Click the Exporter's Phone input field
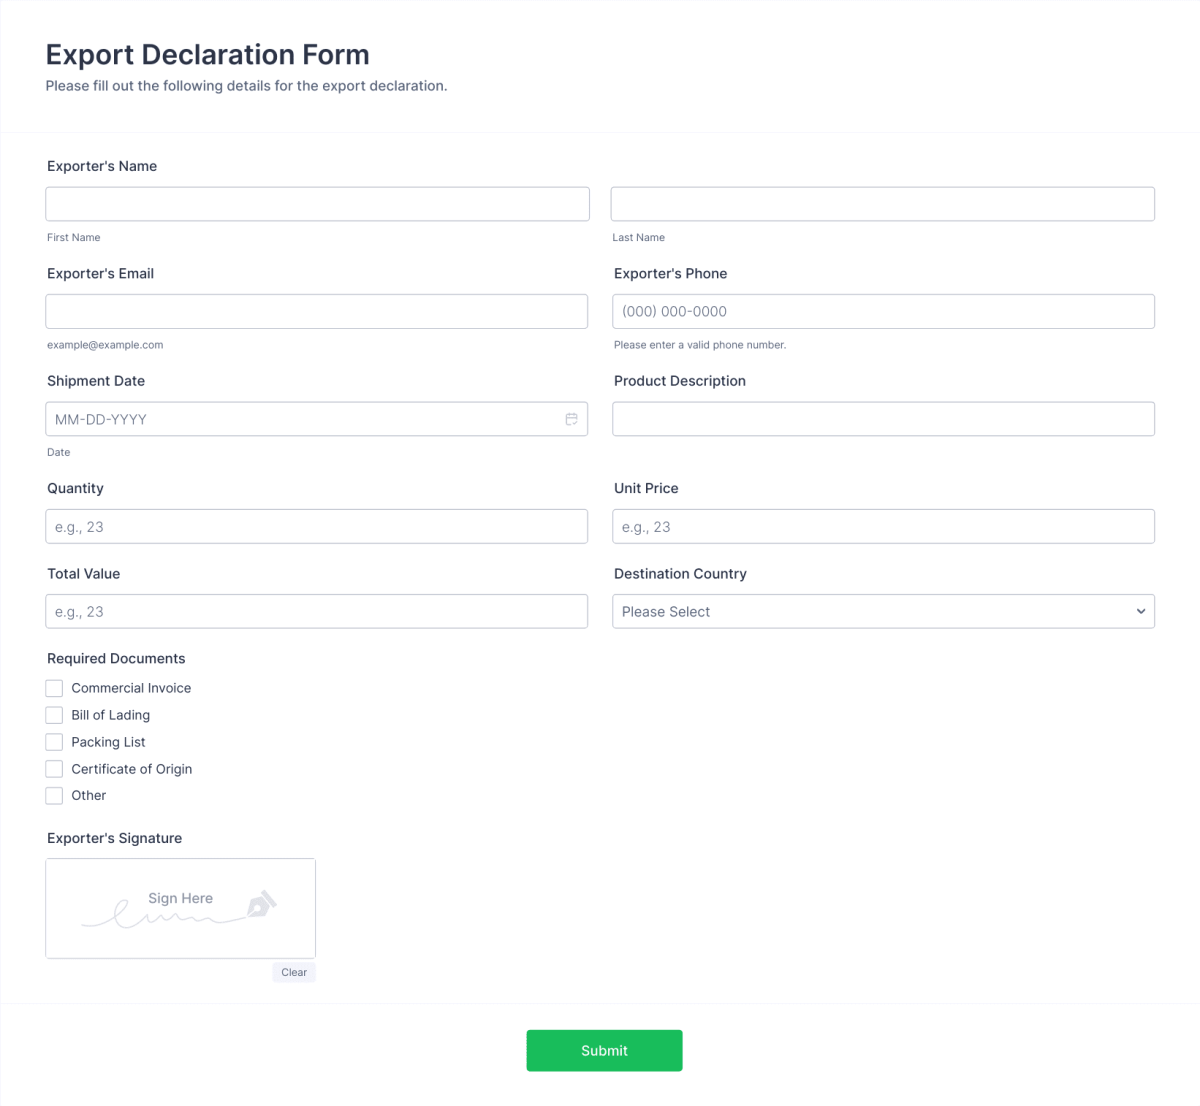 (x=883, y=311)
